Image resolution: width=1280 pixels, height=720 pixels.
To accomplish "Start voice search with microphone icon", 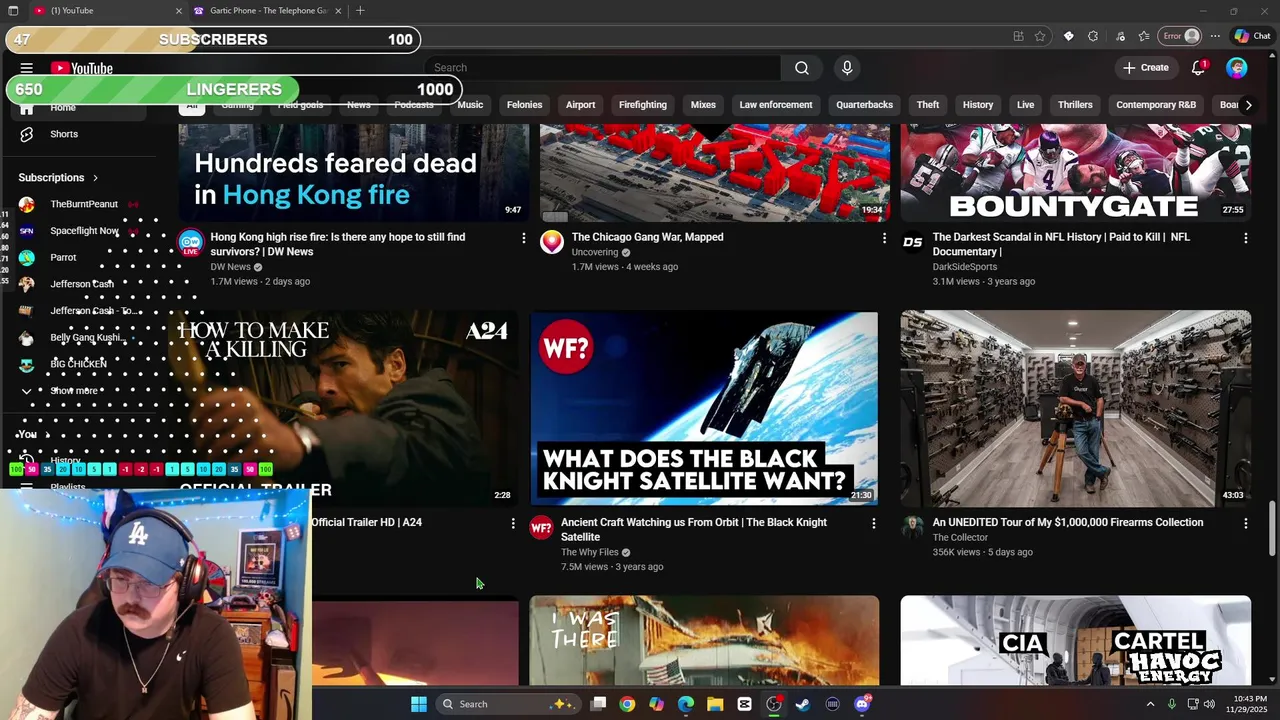I will 847,68.
